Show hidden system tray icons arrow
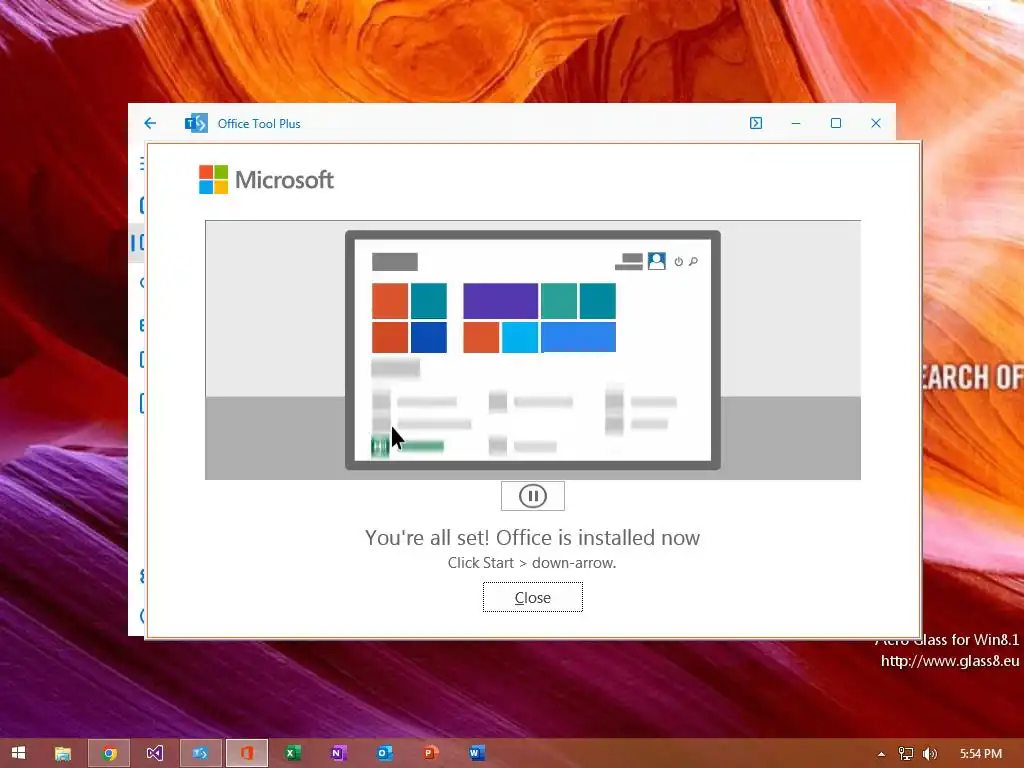This screenshot has height=768, width=1024. click(881, 754)
